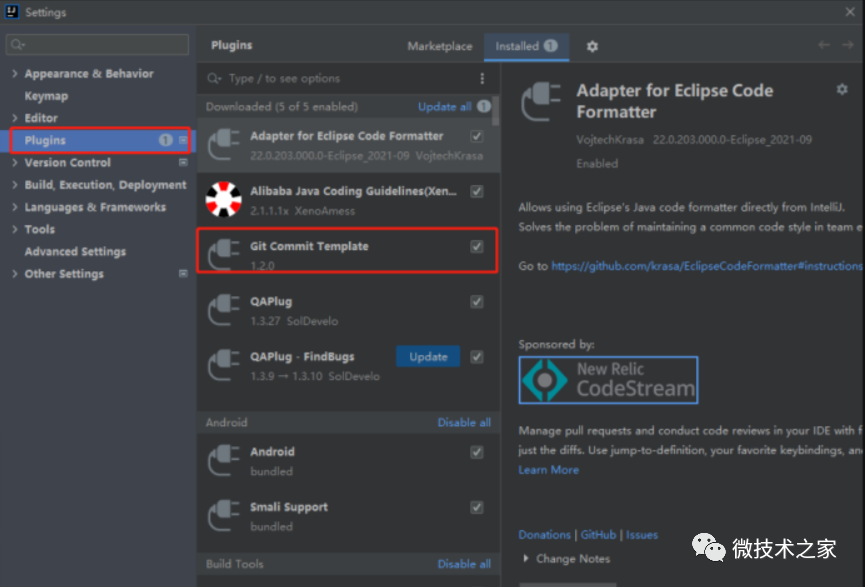Click the Update all link

pyautogui.click(x=445, y=107)
